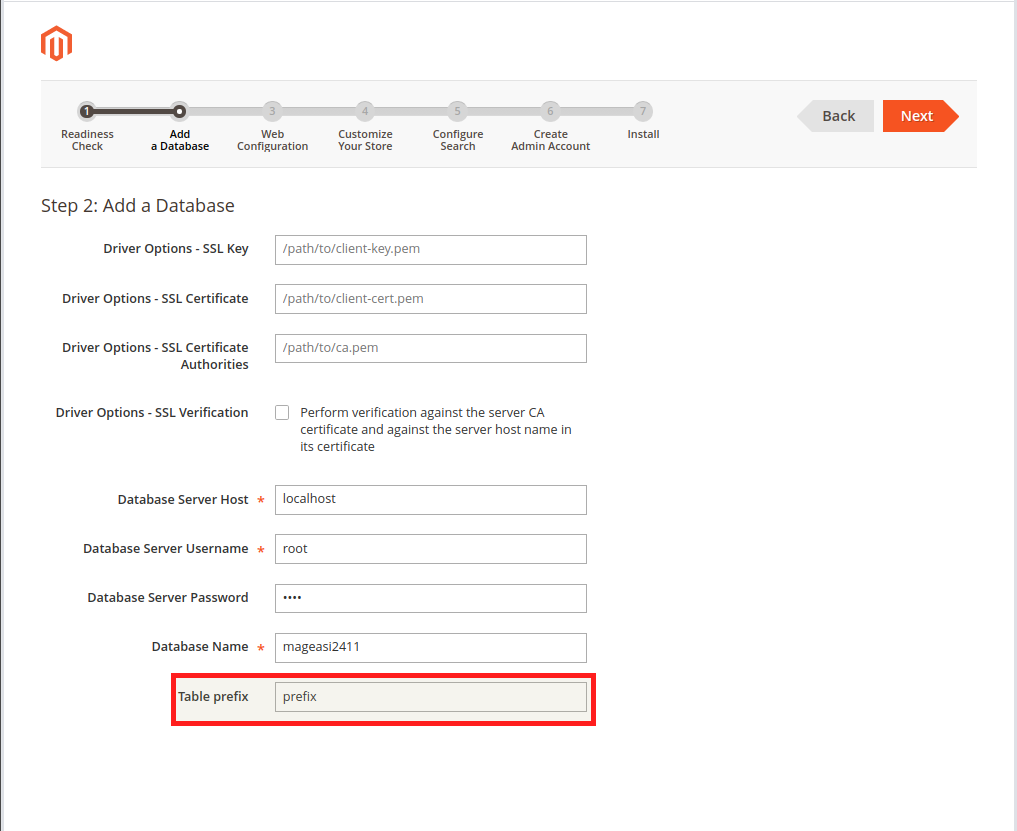This screenshot has width=1017, height=831.
Task: Click the SSL Certificate path field
Action: 430,299
